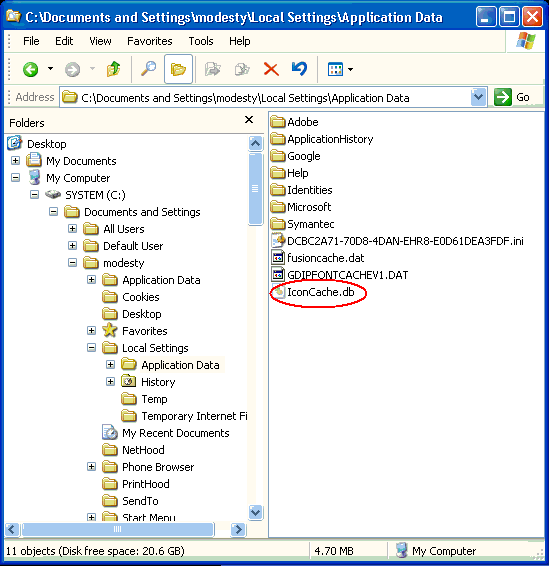Open the address bar dropdown arrow
The image size is (549, 566).
(x=479, y=97)
